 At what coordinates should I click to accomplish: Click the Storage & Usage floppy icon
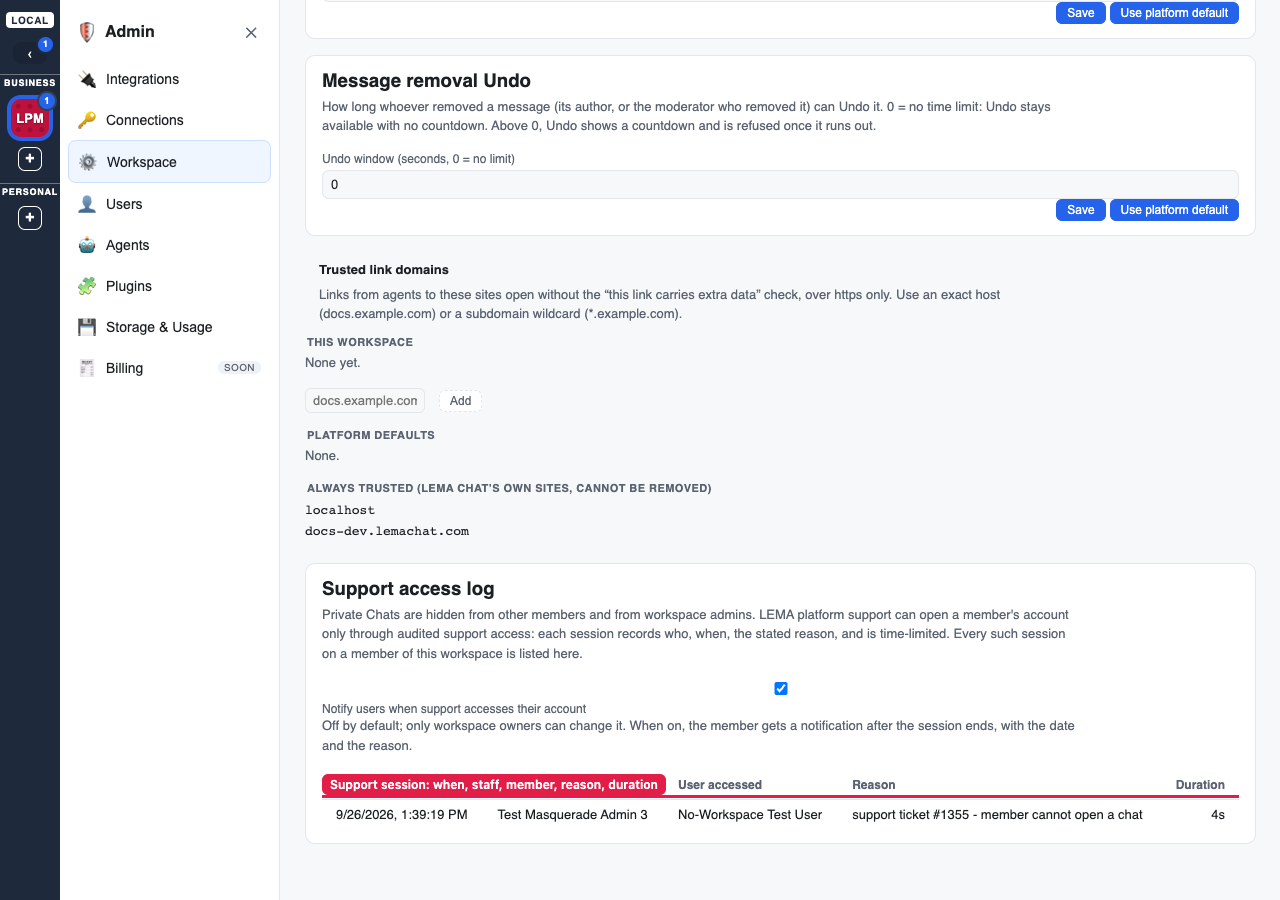(x=87, y=327)
